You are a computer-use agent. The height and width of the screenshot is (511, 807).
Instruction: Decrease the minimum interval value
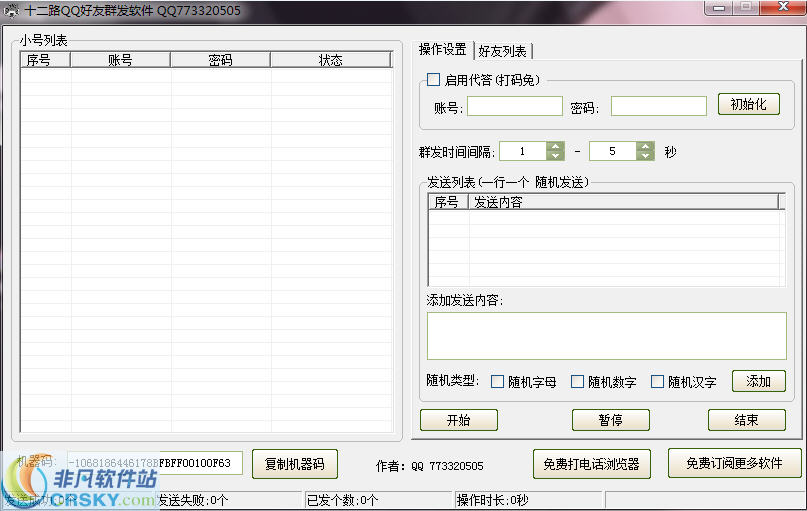pyautogui.click(x=555, y=156)
